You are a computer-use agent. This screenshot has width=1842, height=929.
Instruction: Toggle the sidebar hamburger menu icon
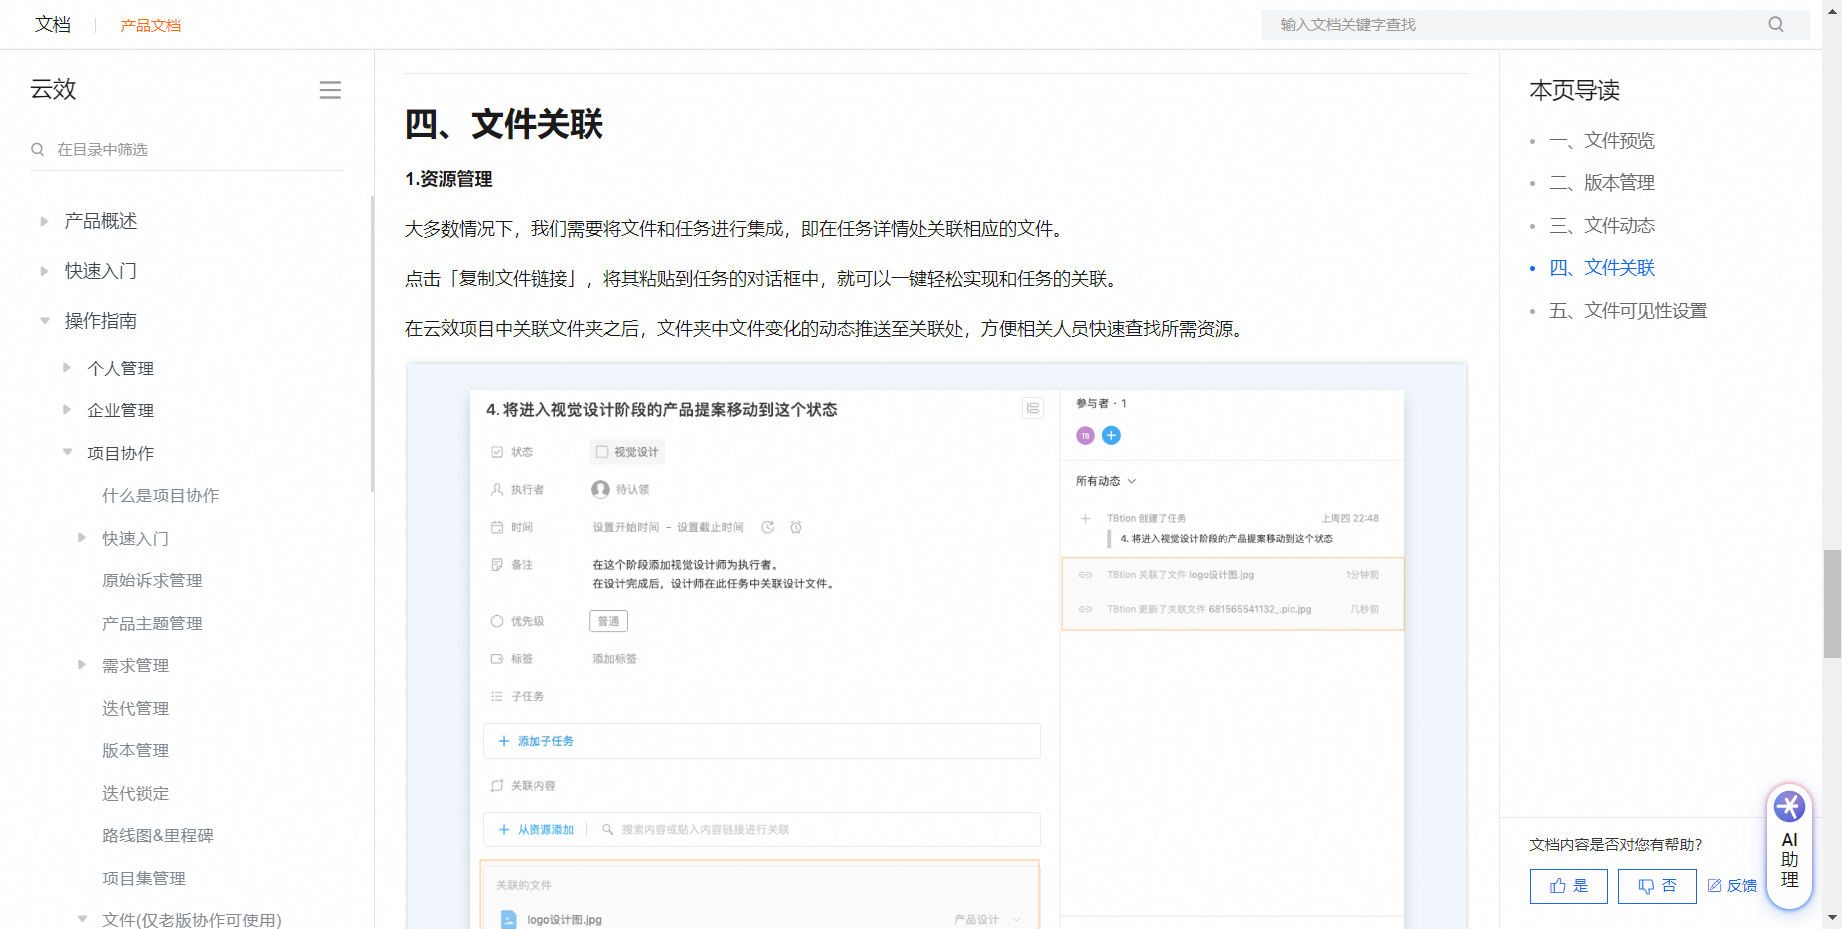pos(330,90)
